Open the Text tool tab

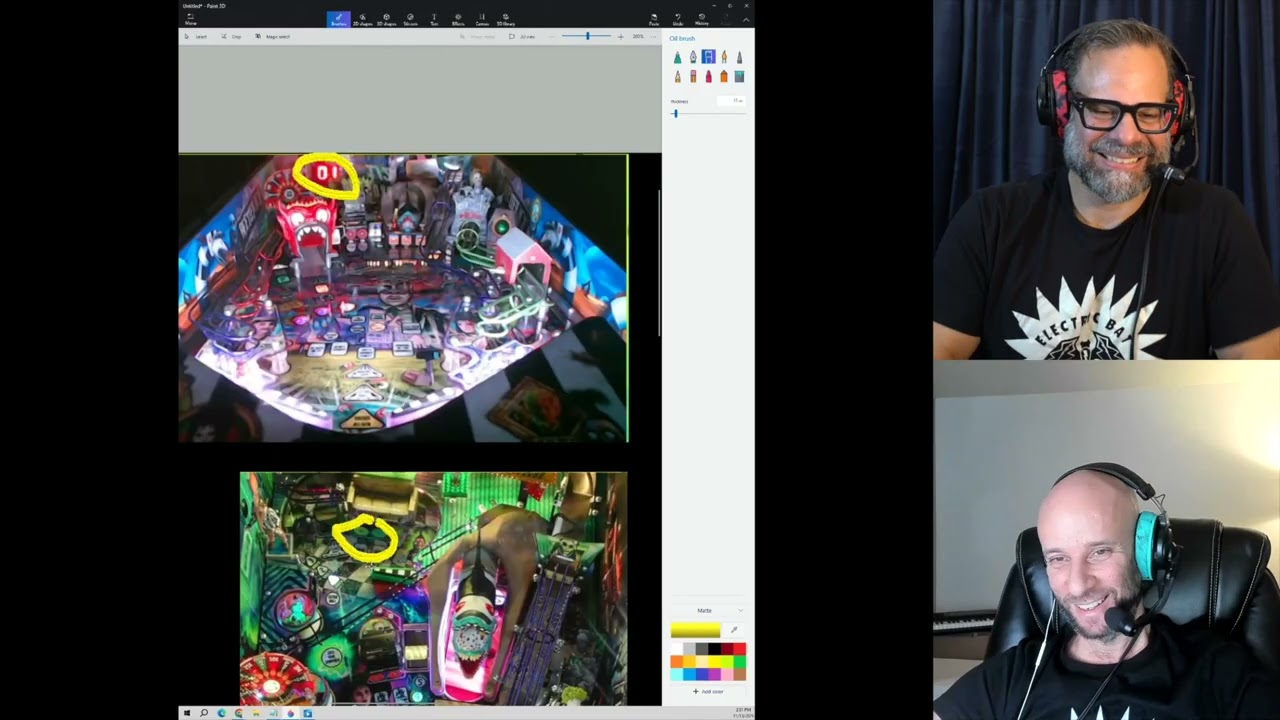[434, 19]
